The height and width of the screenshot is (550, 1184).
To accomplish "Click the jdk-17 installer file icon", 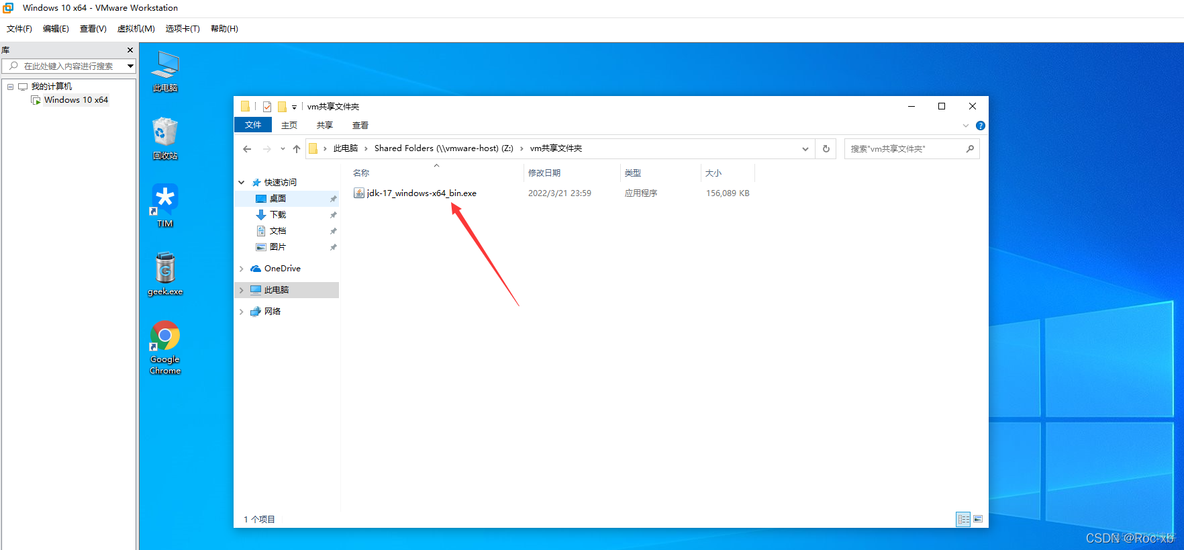I will tap(359, 193).
